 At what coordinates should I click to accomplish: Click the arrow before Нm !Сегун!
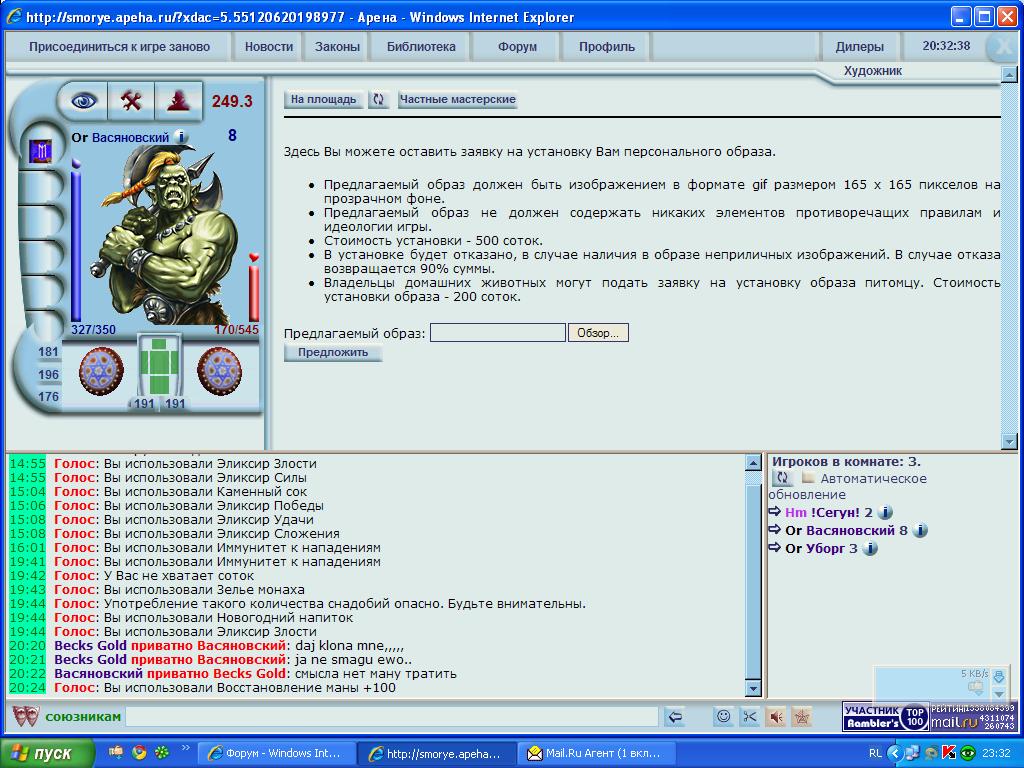(x=775, y=512)
